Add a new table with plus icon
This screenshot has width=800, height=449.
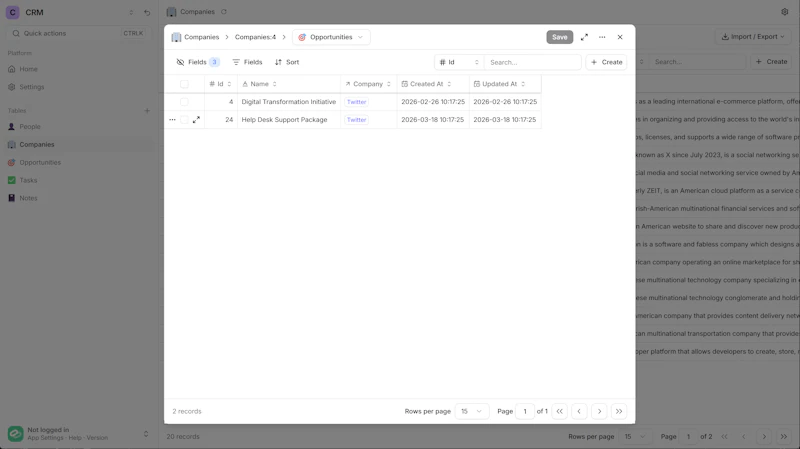coord(147,111)
